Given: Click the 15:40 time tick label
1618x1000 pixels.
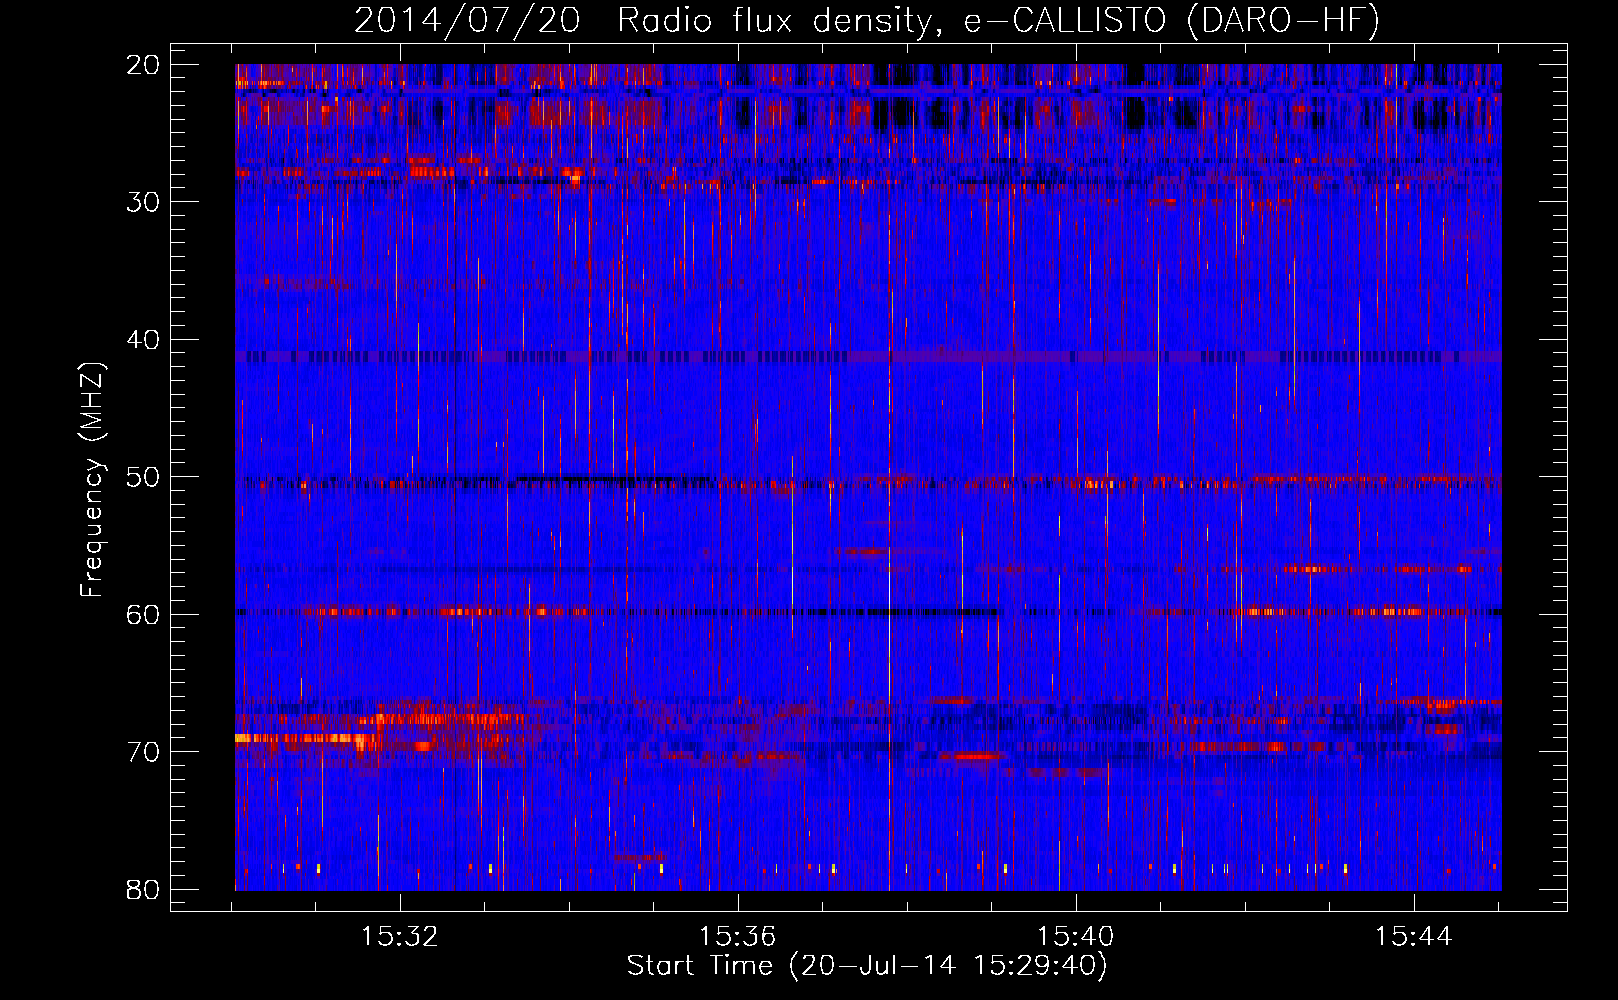Looking at the screenshot, I should (x=1076, y=937).
